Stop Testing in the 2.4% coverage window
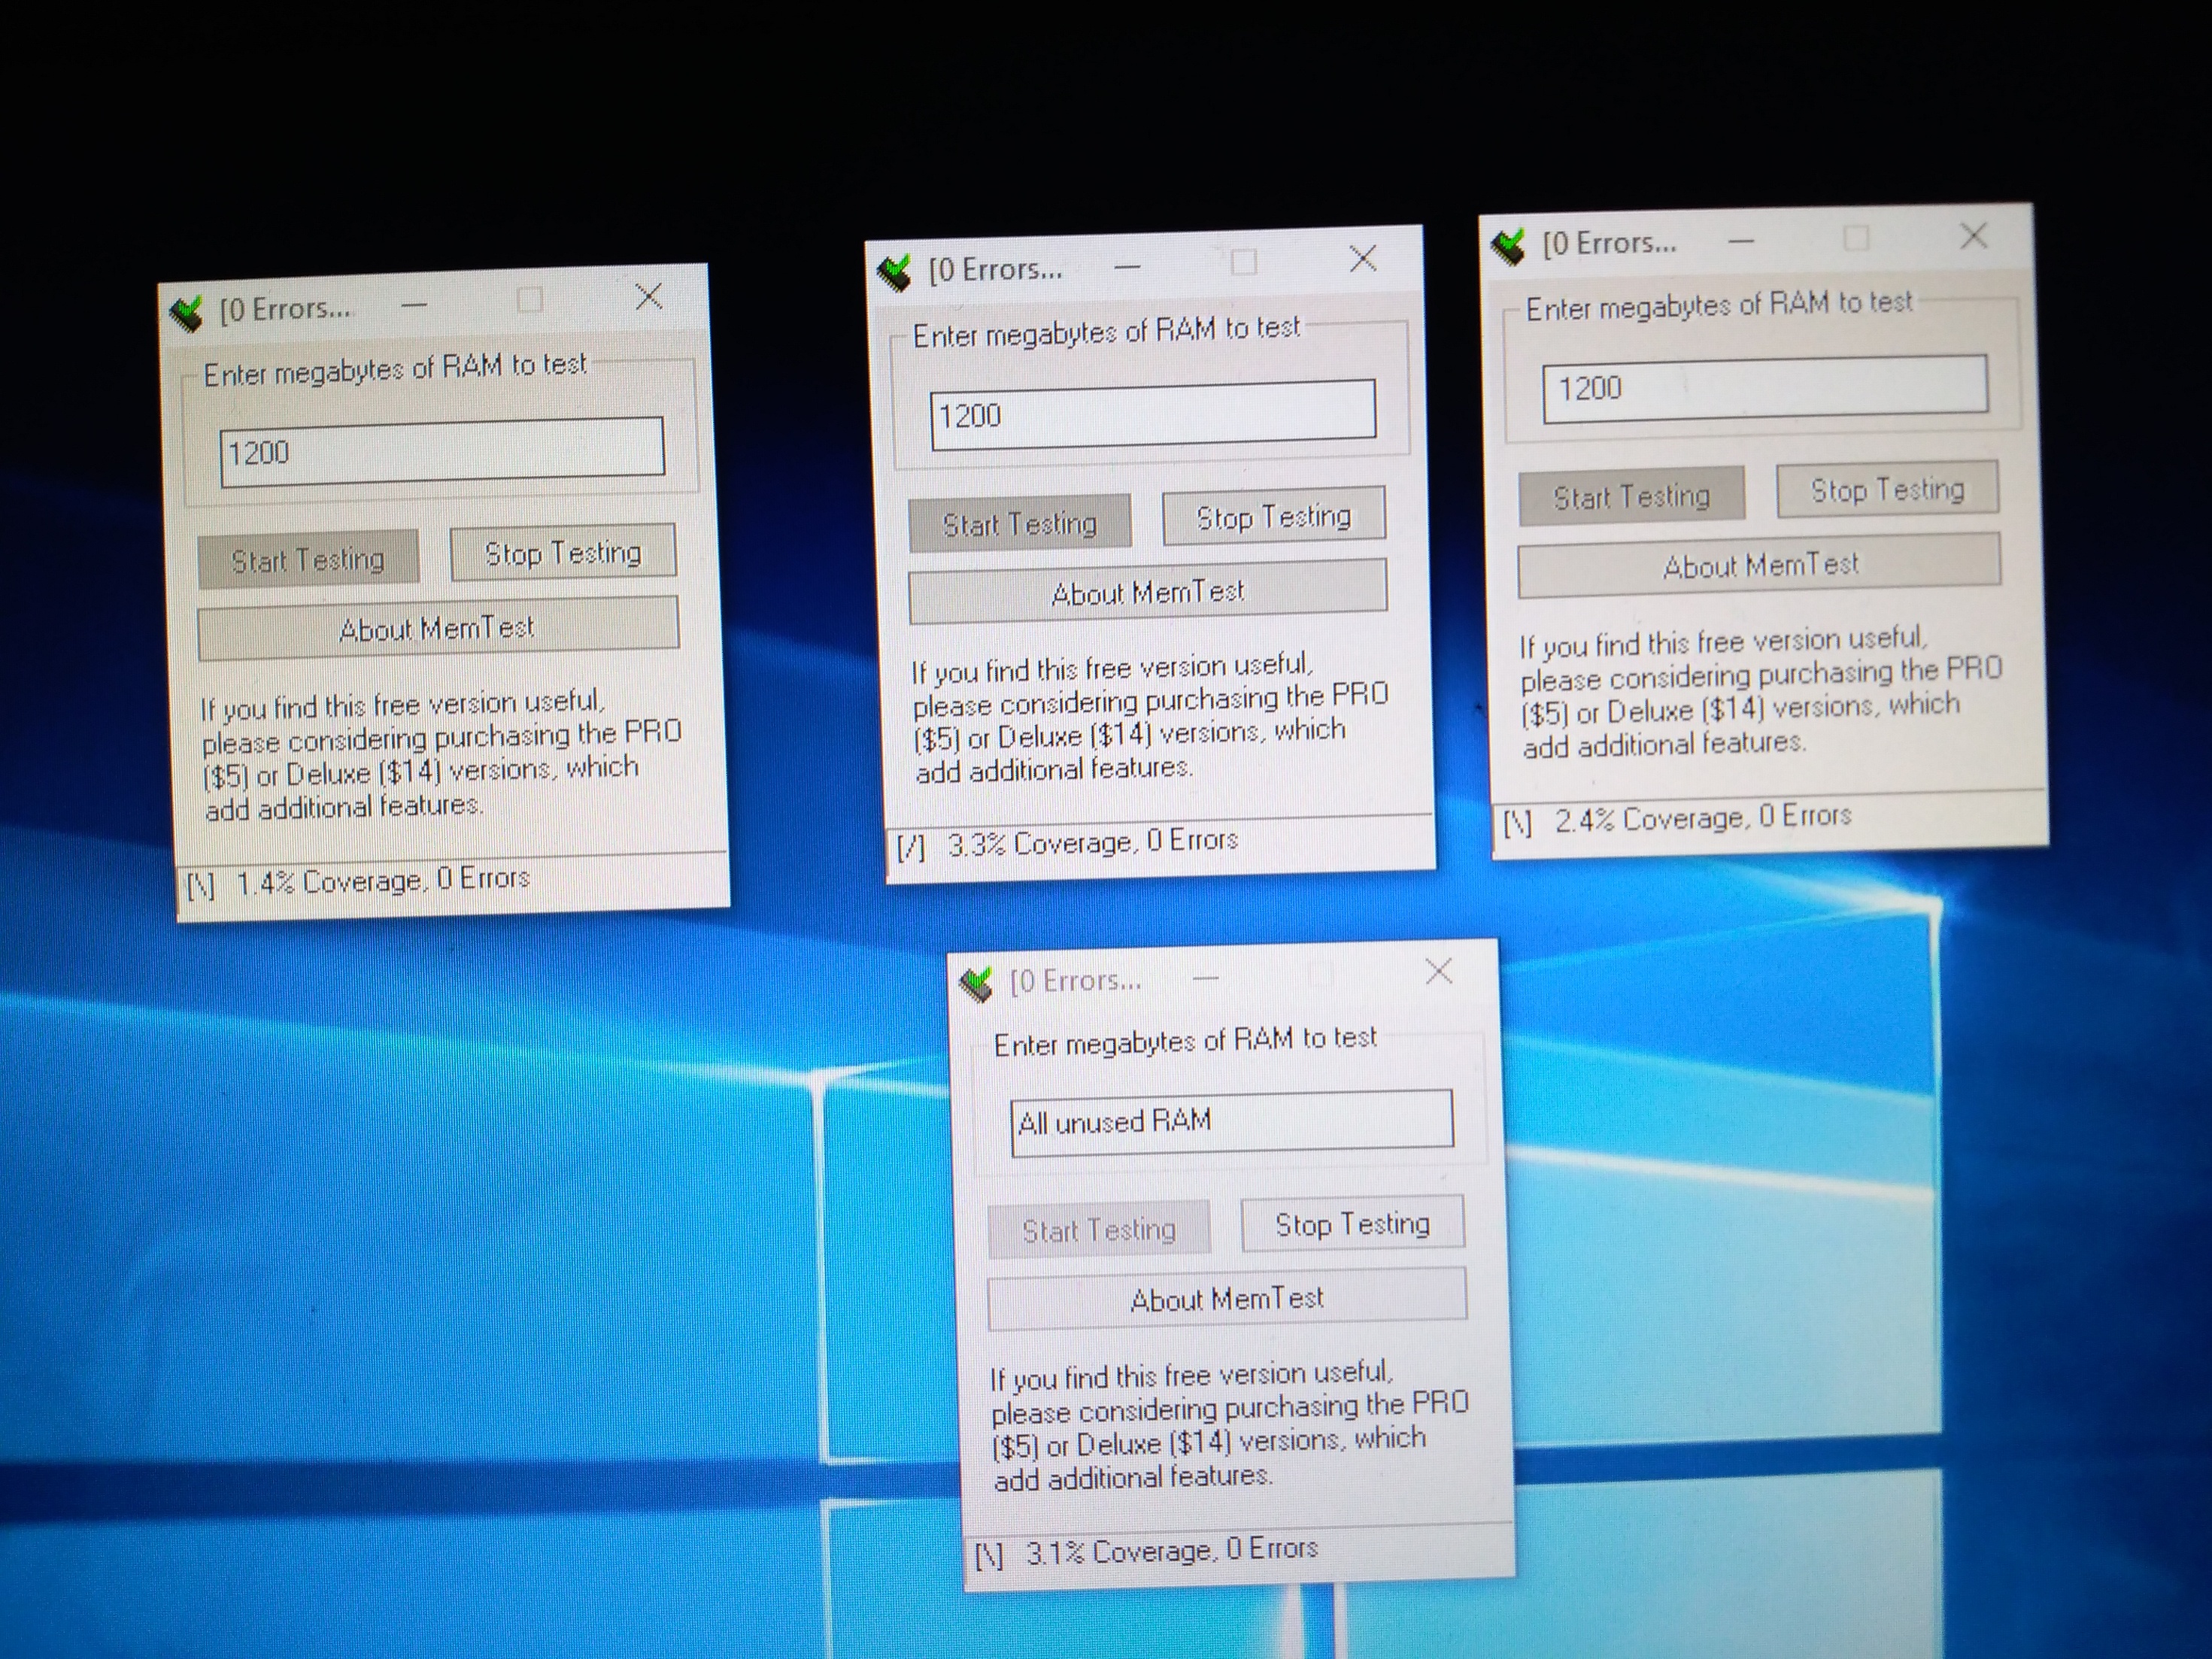This screenshot has height=1659, width=2212. (1887, 490)
